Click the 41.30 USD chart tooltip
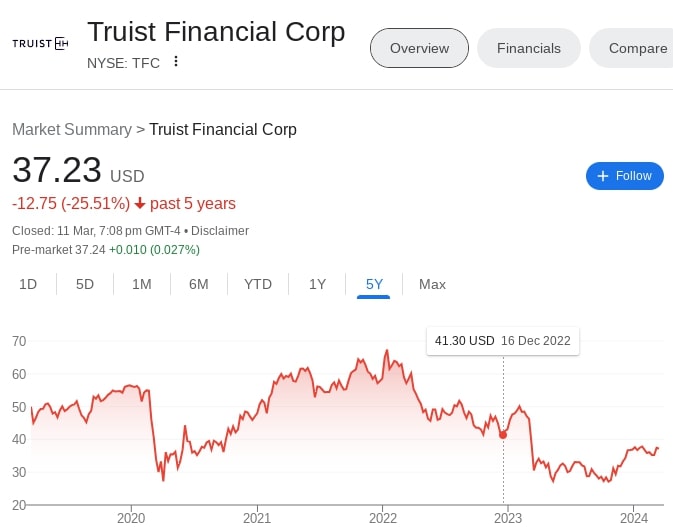Image resolution: width=673 pixels, height=527 pixels. tap(502, 340)
